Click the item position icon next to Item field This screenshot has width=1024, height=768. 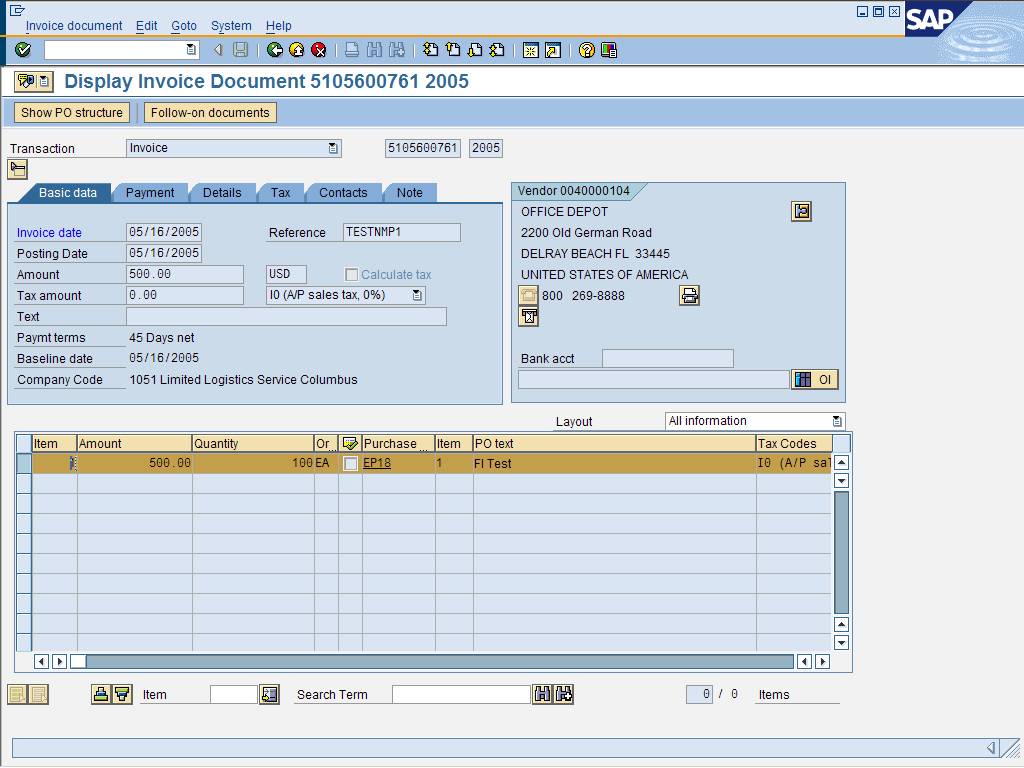[x=269, y=694]
